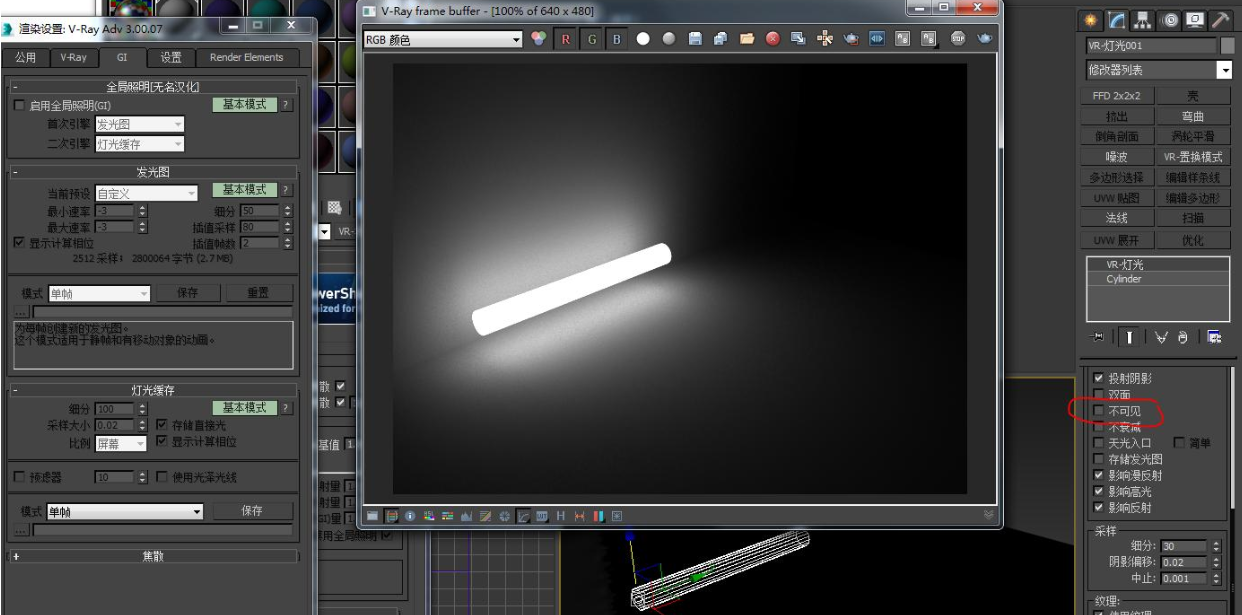Uncheck the 投射阴影 cast shadows option
This screenshot has height=615, width=1242.
coord(1100,379)
